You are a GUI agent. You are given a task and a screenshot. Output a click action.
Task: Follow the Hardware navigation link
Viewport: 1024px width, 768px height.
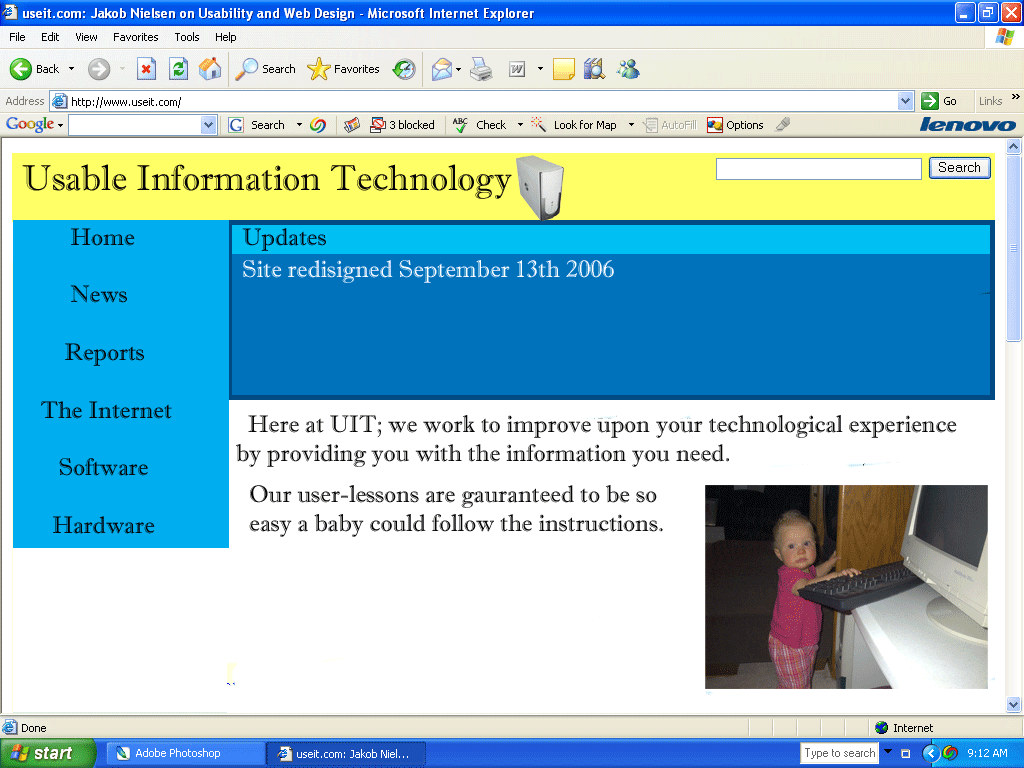click(104, 526)
